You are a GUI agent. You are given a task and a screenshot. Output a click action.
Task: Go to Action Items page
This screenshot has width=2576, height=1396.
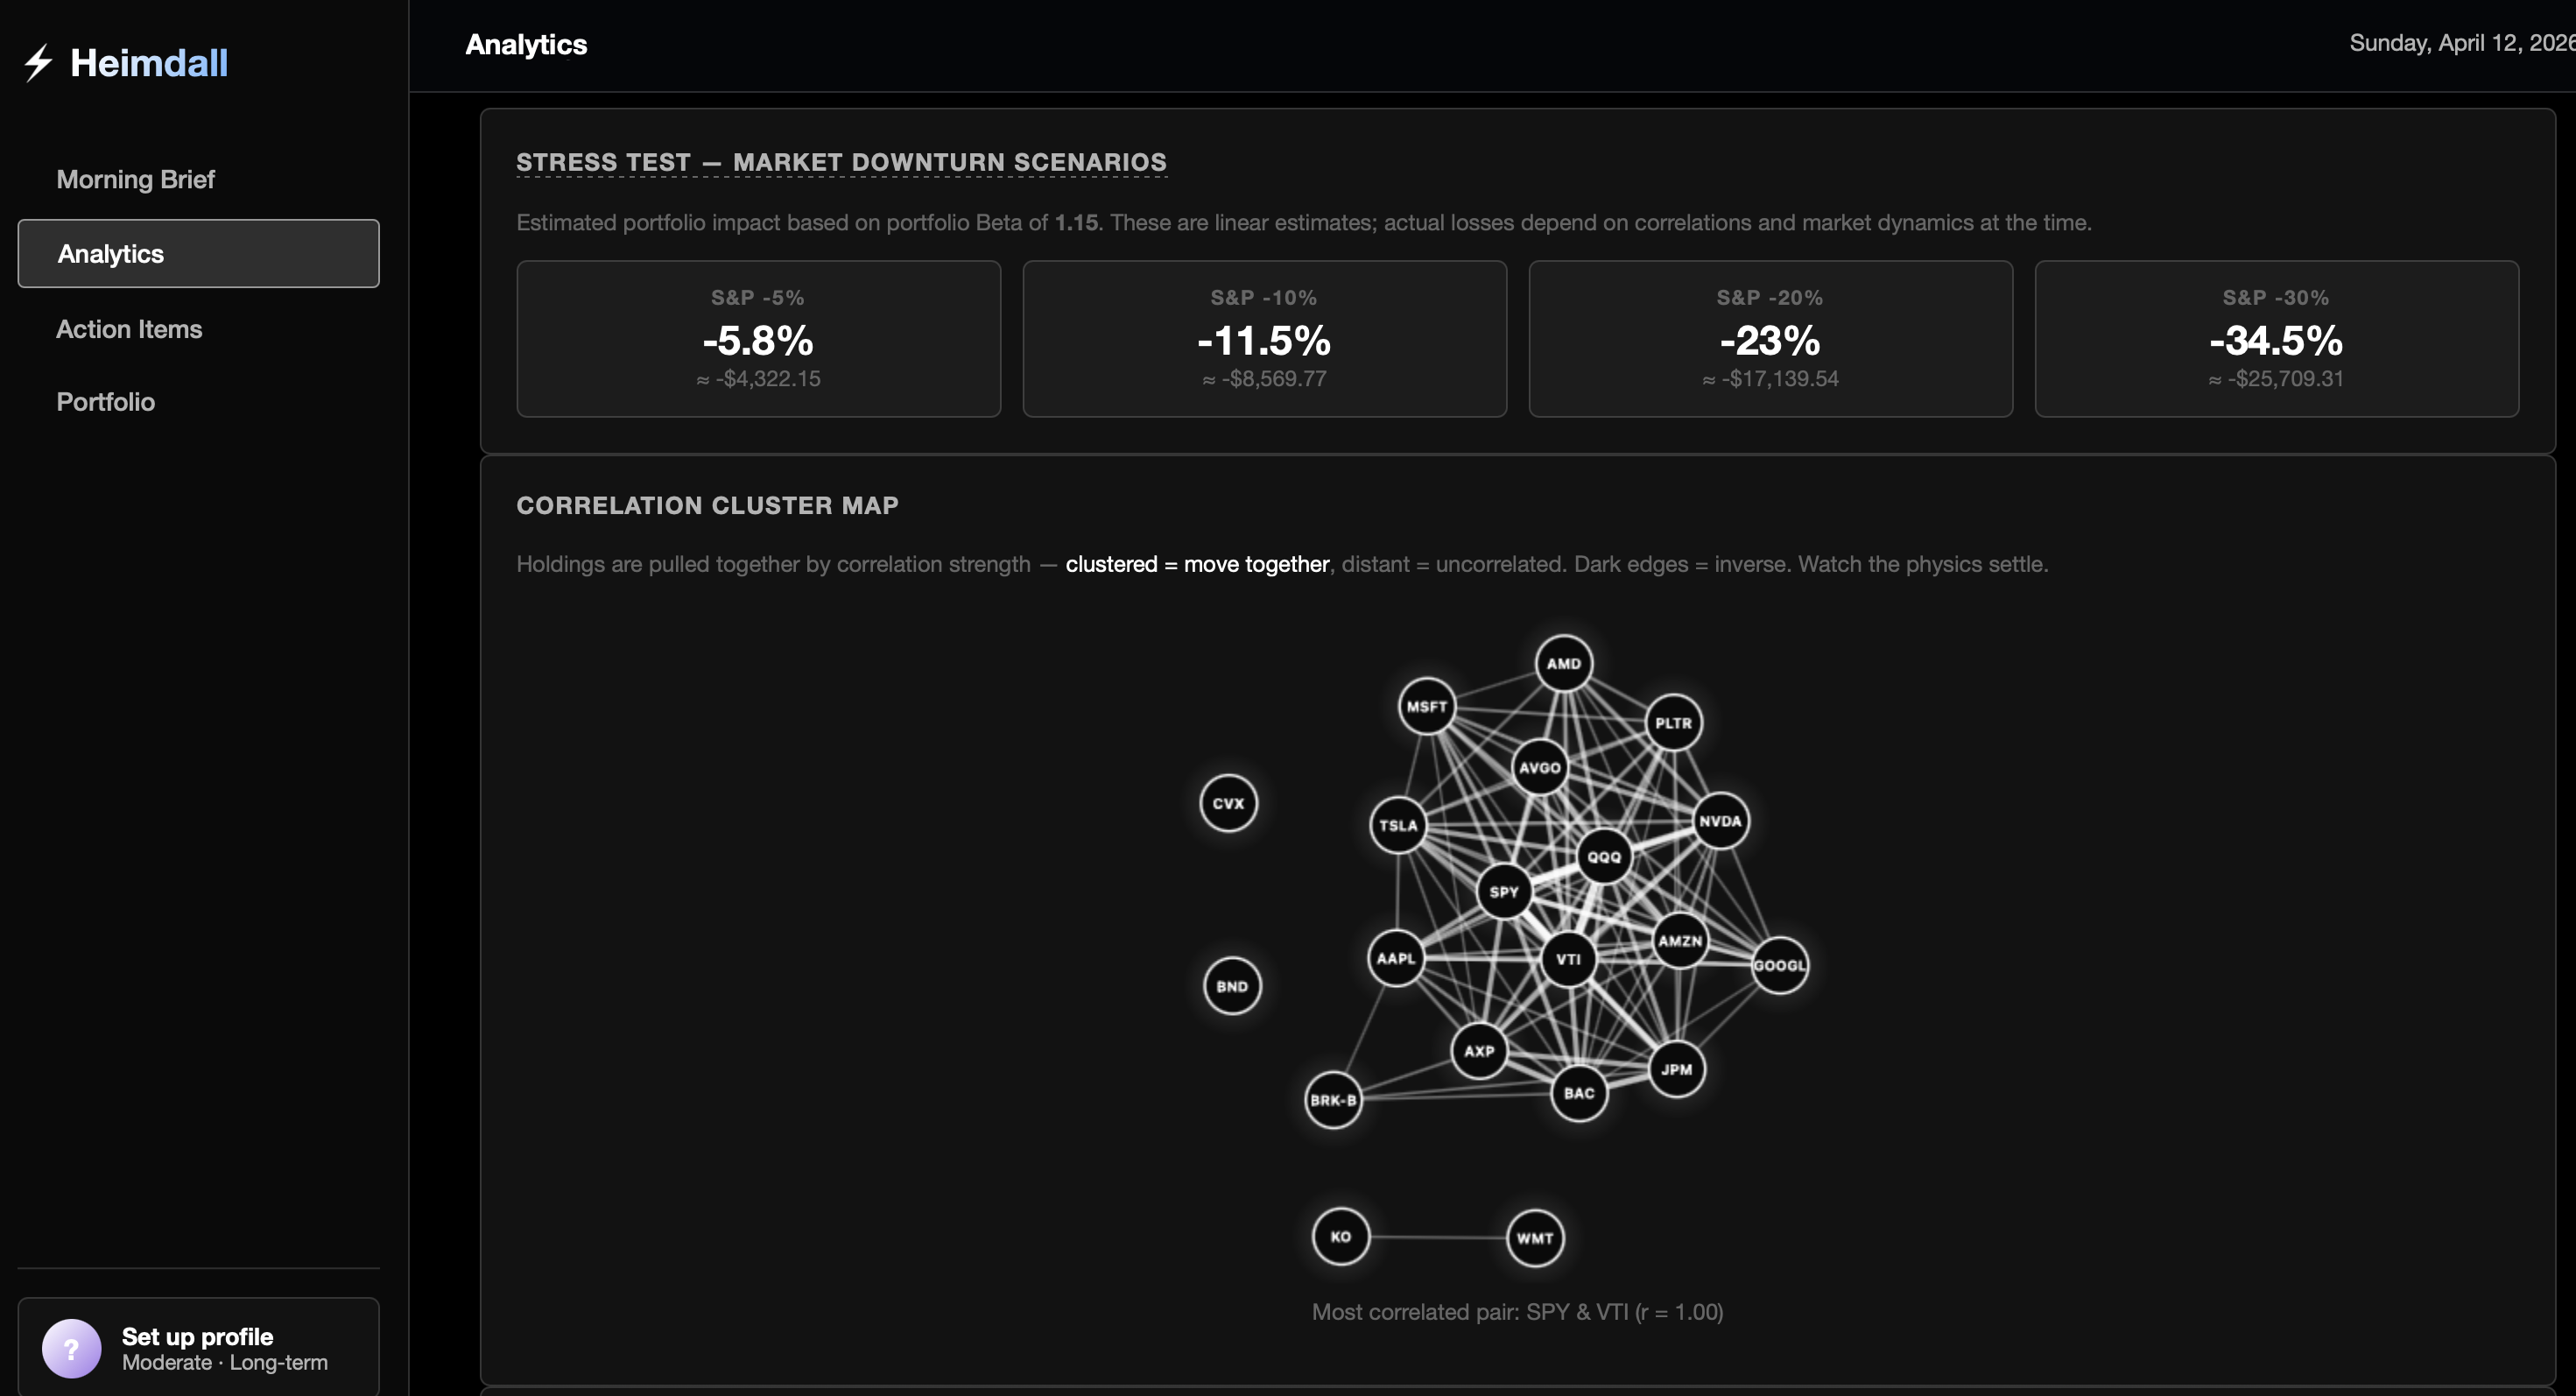coord(129,329)
